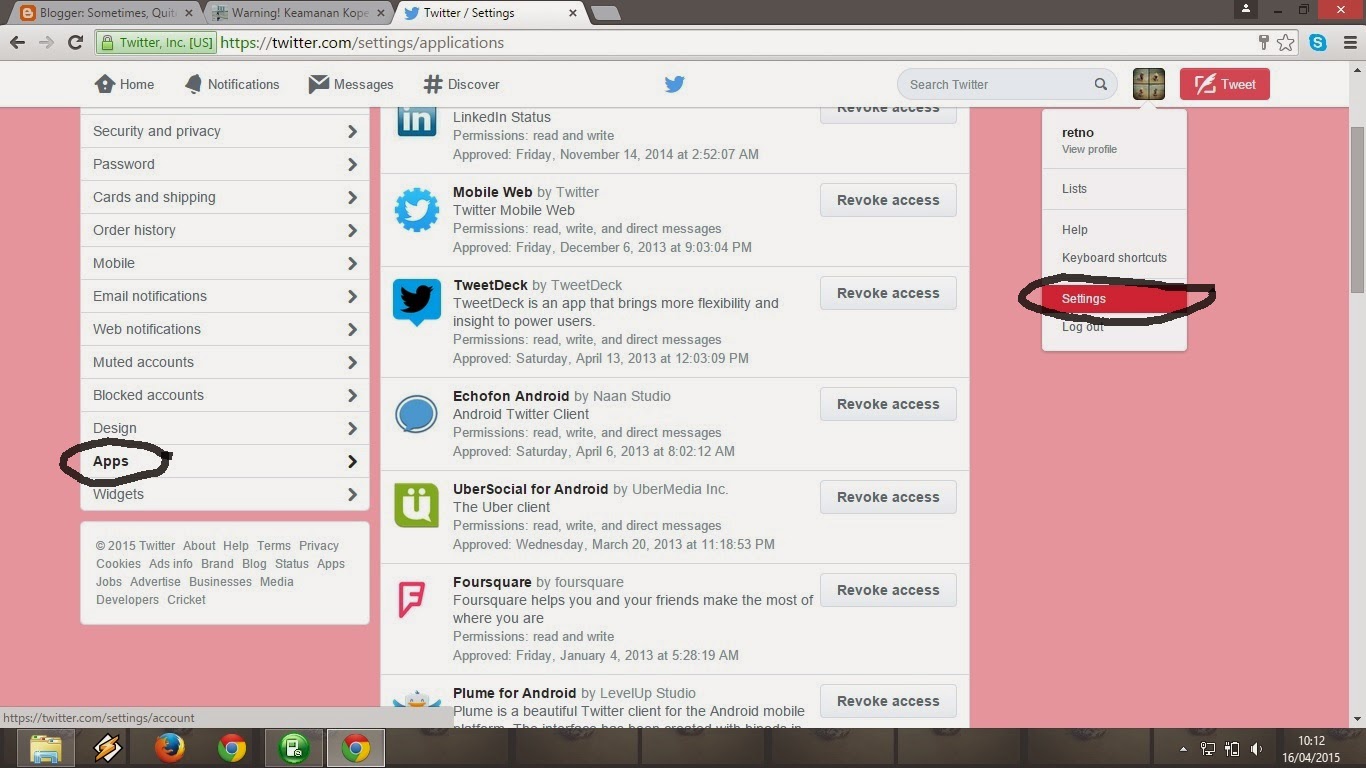Revoke access for Mobile Web
This screenshot has height=768, width=1366.
coord(888,200)
